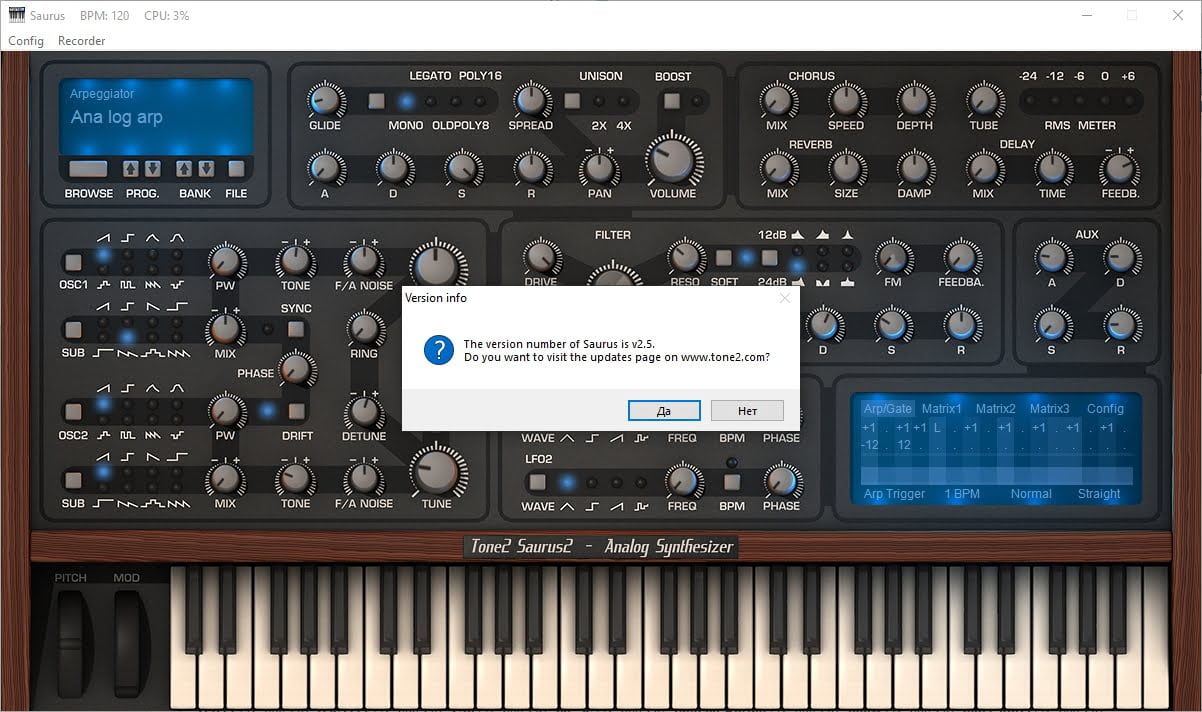This screenshot has width=1202, height=712.
Task: Select the square waveform icon above OSC1 row
Action: [127, 237]
